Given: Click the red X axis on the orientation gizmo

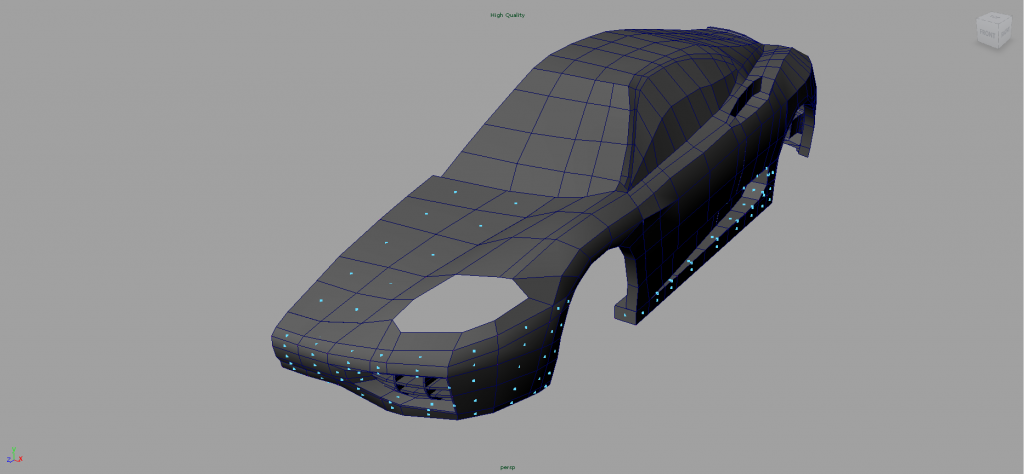Looking at the screenshot, I should (x=19, y=459).
